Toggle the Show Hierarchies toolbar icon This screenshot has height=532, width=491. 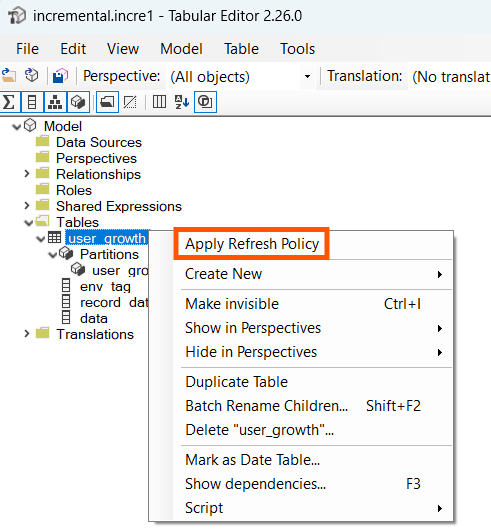[55, 102]
